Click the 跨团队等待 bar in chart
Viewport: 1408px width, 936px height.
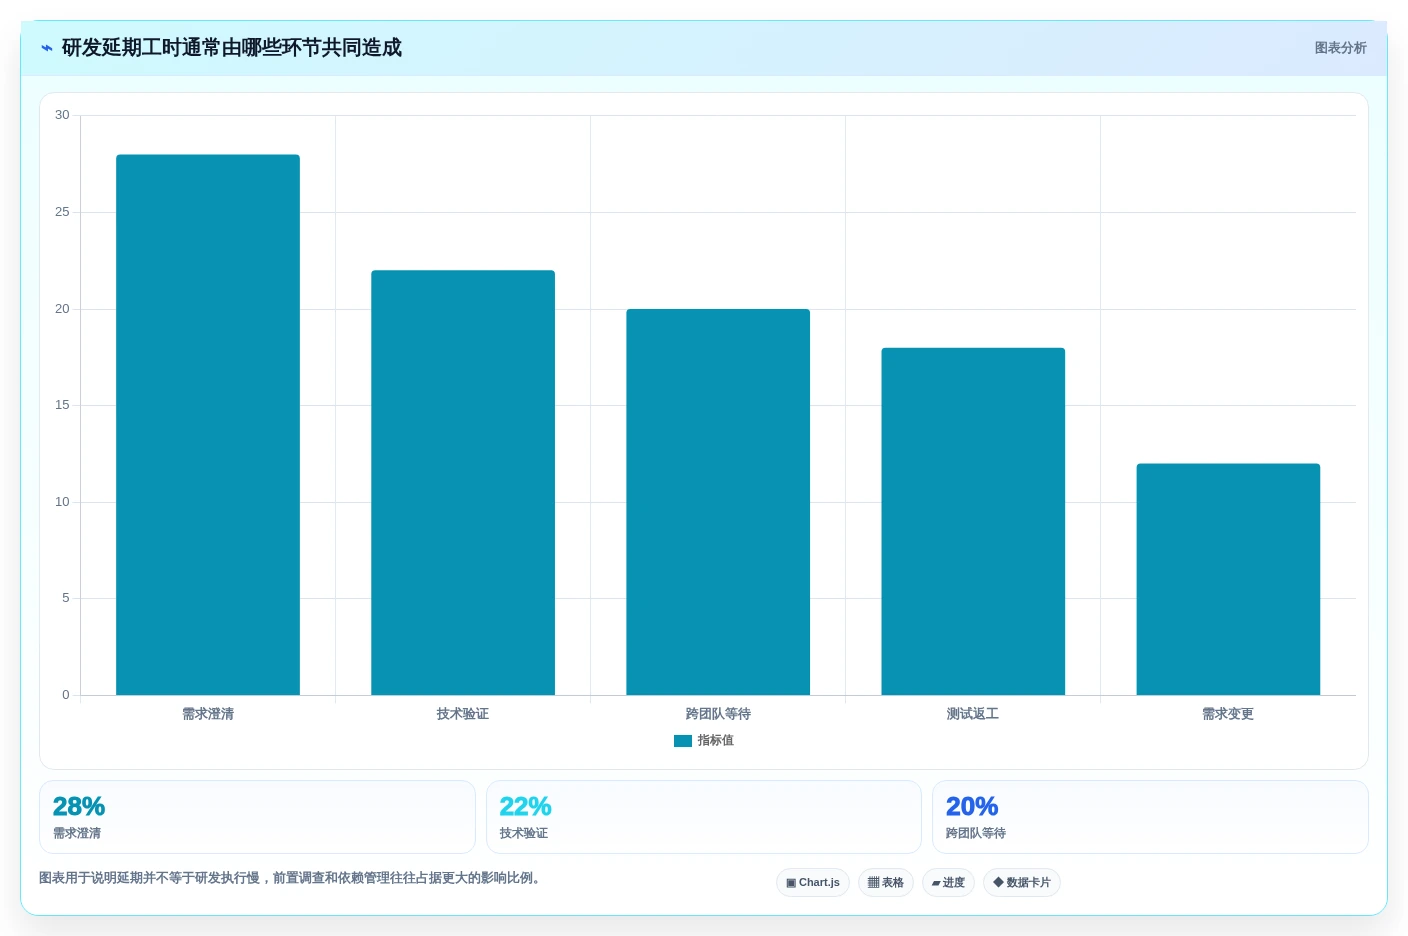[718, 502]
